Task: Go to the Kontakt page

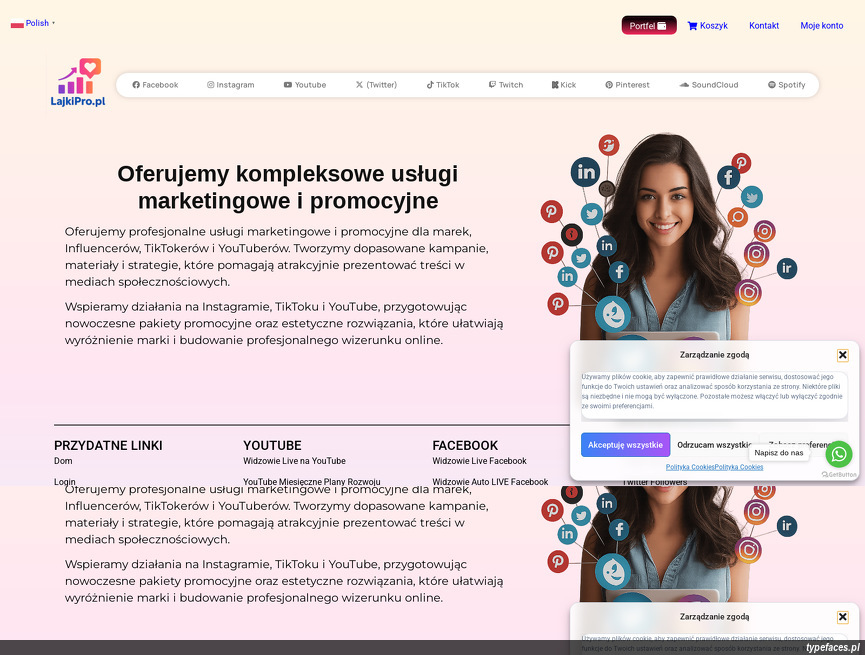Action: pos(763,25)
